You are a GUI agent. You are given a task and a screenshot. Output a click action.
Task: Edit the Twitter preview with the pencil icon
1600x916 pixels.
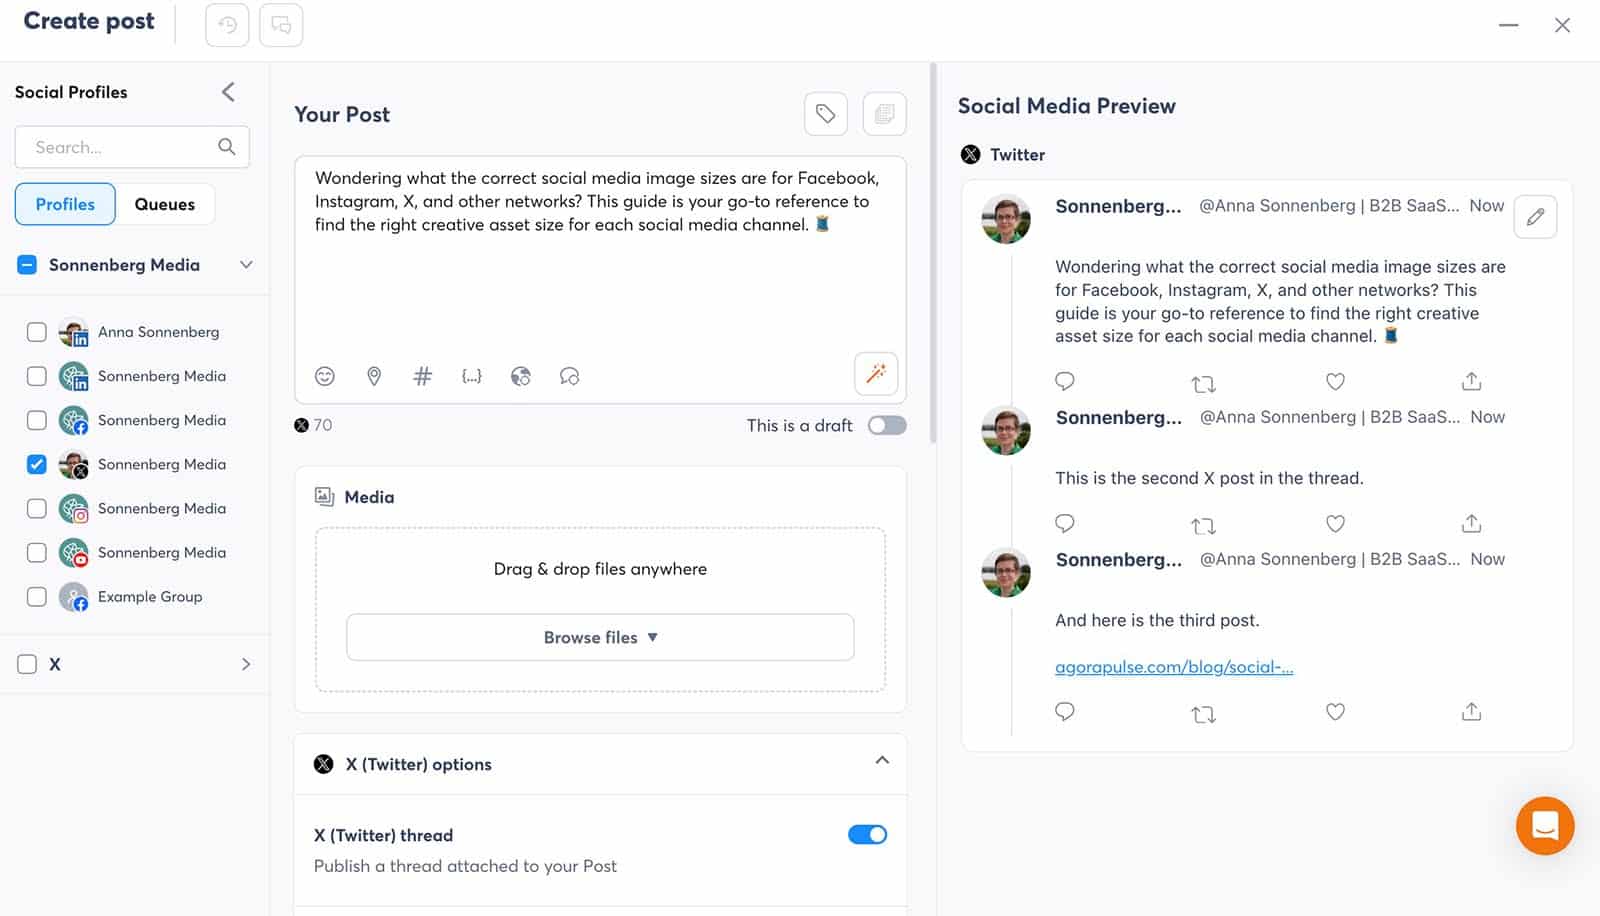click(1535, 216)
